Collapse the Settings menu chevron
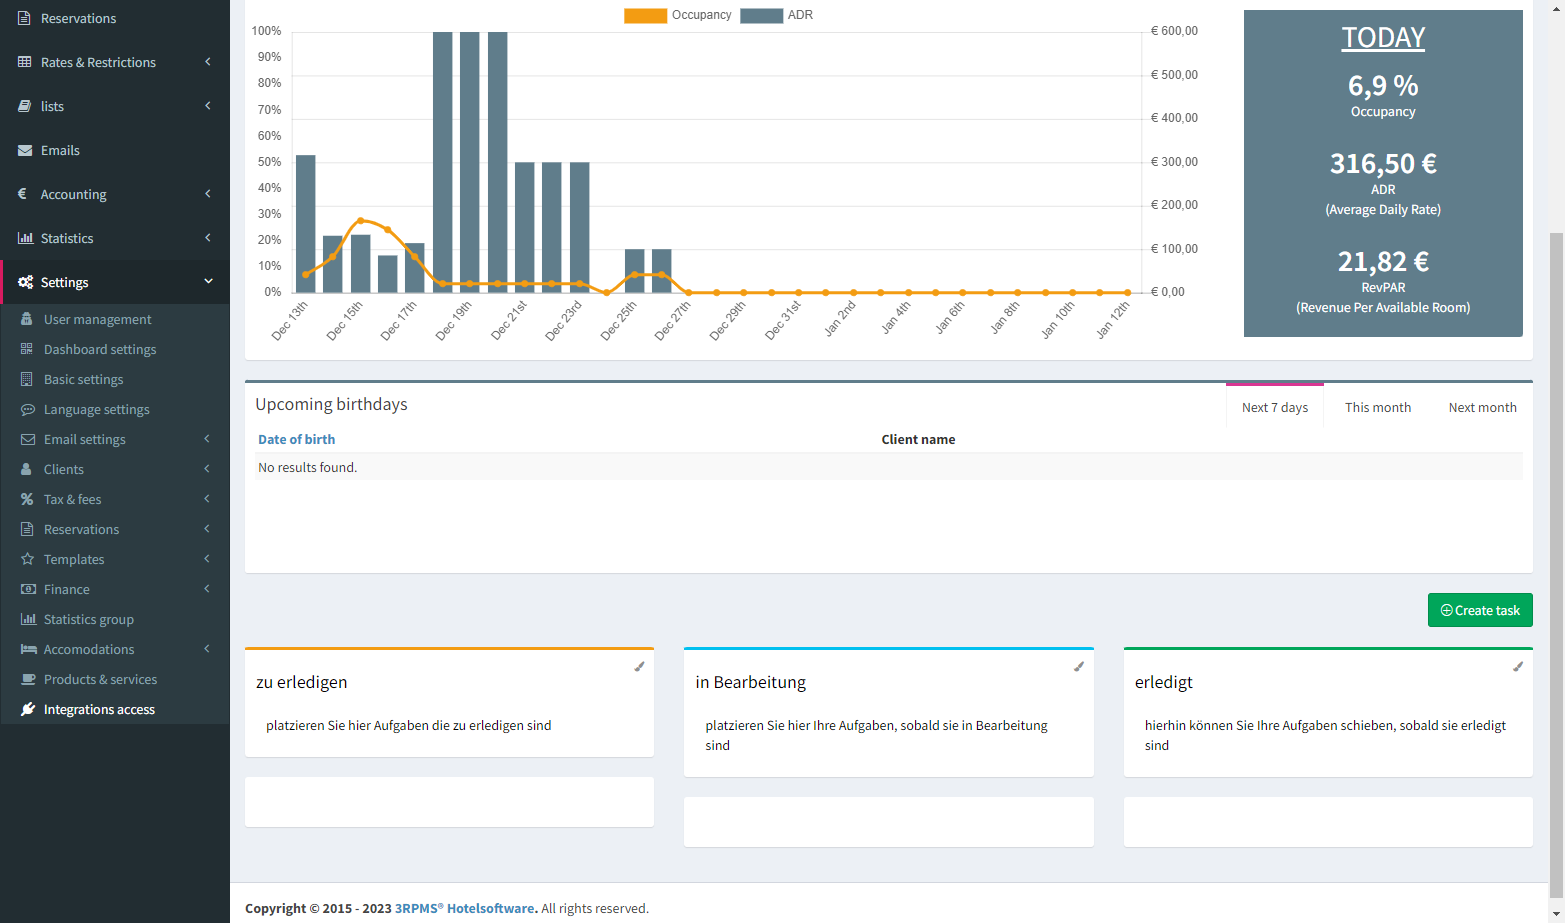 (x=208, y=282)
